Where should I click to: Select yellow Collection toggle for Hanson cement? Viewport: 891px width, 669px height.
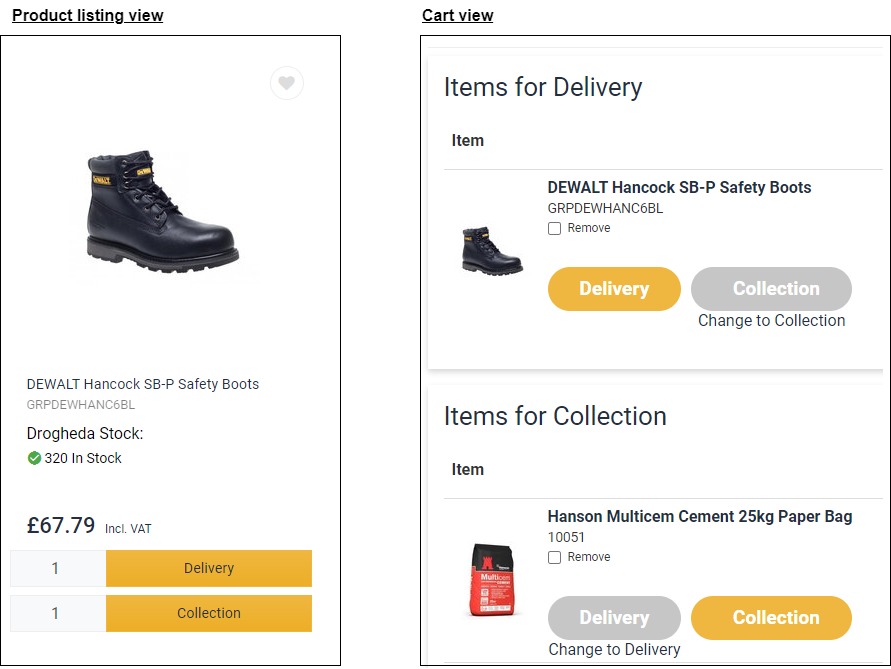tap(771, 618)
